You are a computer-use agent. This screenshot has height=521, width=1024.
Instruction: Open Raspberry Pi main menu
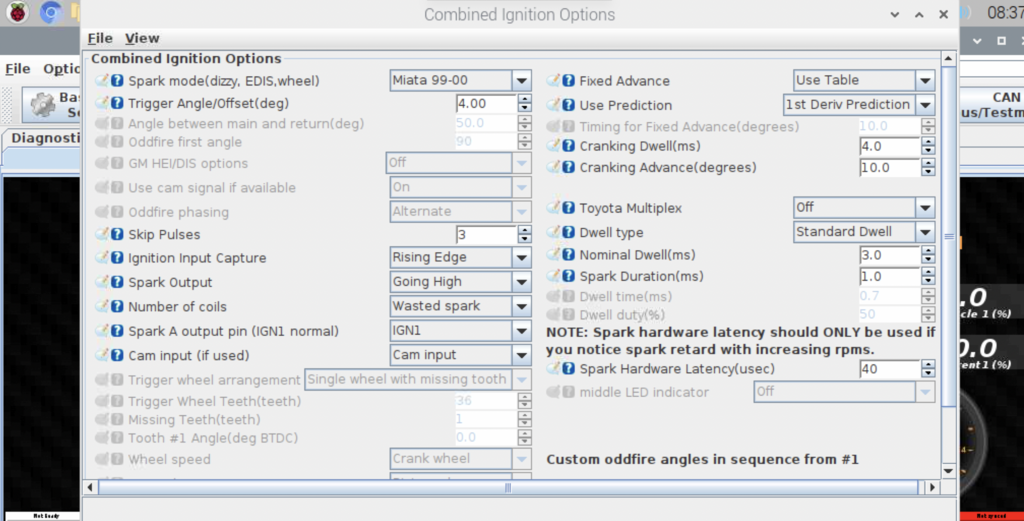(x=18, y=12)
